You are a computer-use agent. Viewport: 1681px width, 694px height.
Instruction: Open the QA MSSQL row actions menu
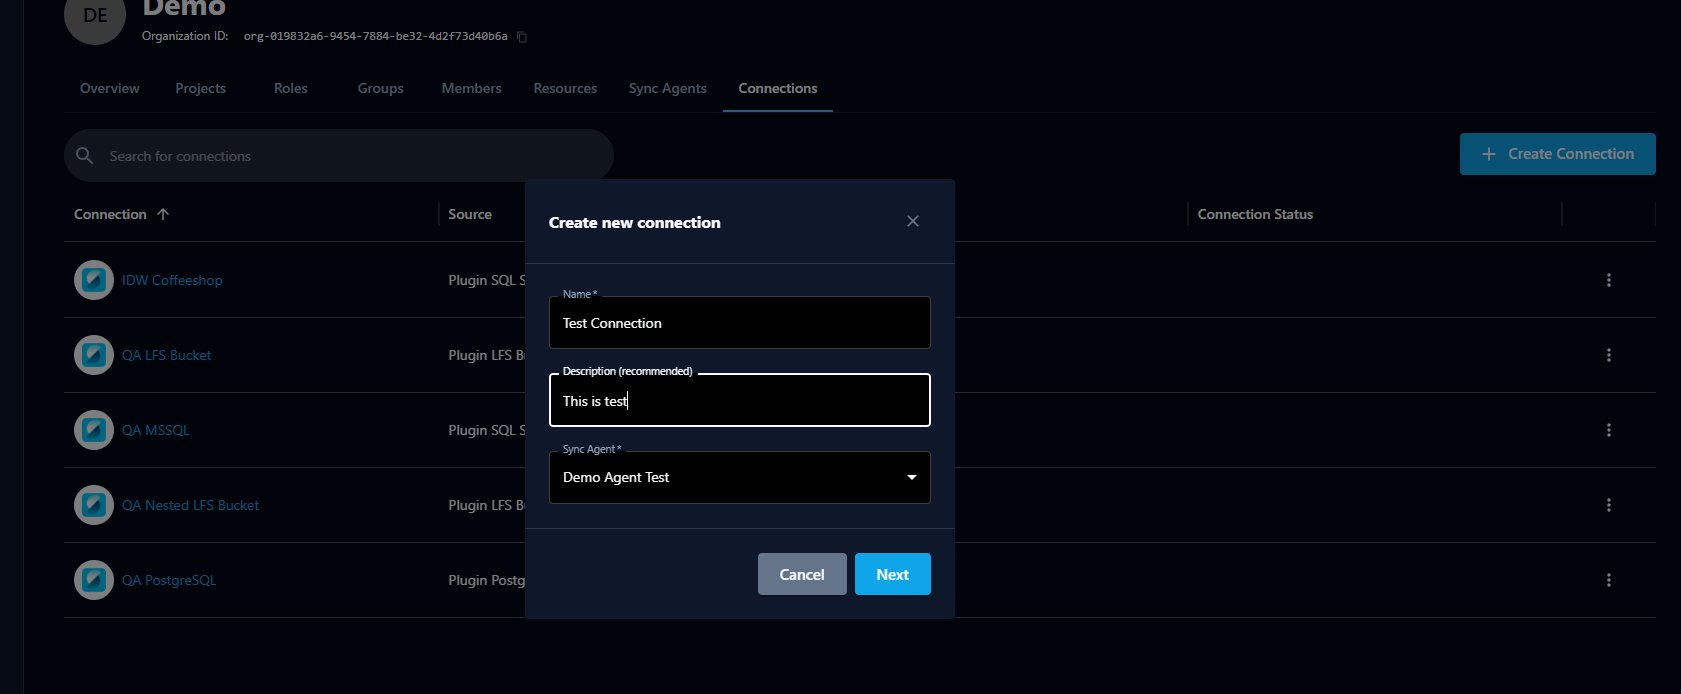point(1609,430)
